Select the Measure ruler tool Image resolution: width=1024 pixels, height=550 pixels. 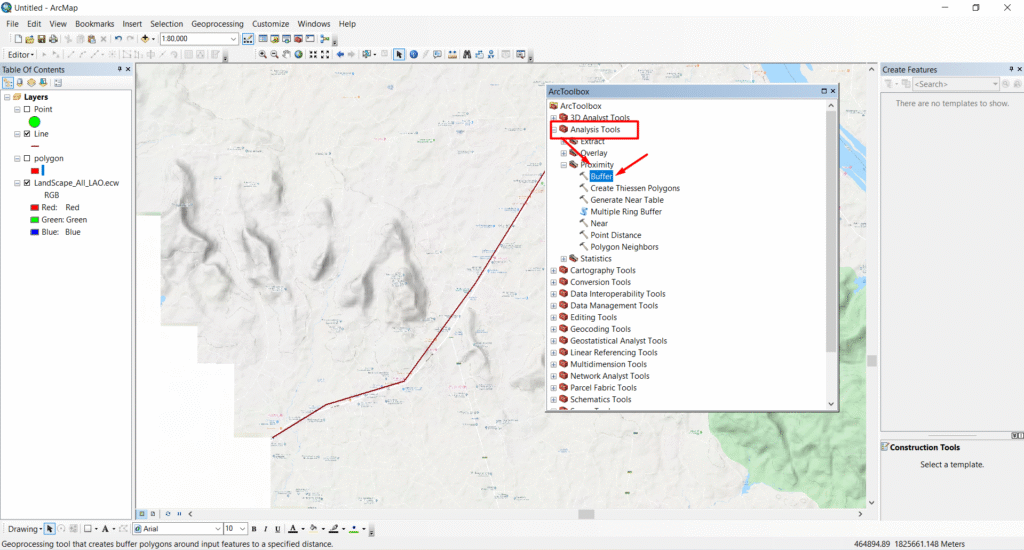coord(452,55)
